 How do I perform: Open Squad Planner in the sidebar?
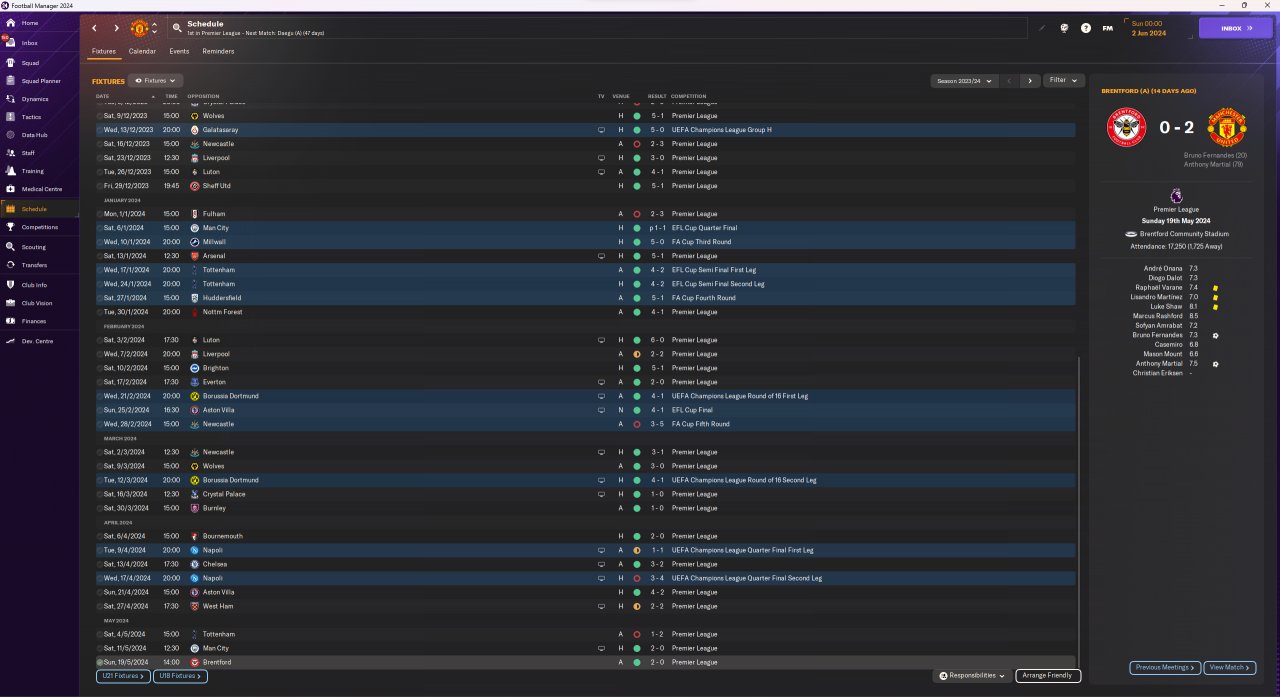pos(40,81)
